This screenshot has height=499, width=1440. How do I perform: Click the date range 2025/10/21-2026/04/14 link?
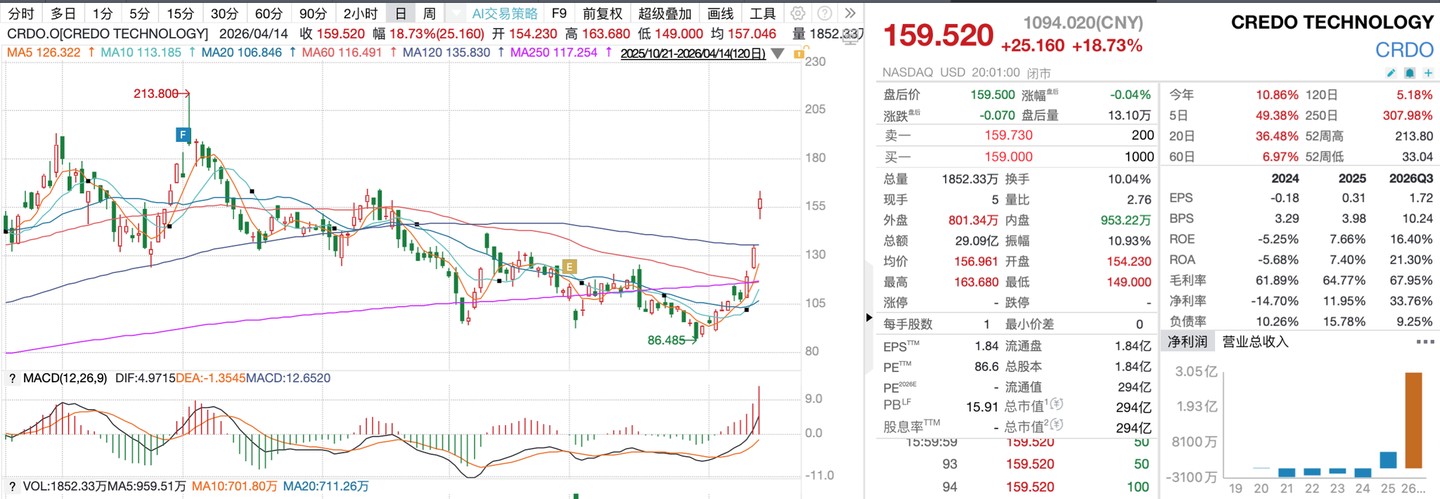[x=692, y=53]
